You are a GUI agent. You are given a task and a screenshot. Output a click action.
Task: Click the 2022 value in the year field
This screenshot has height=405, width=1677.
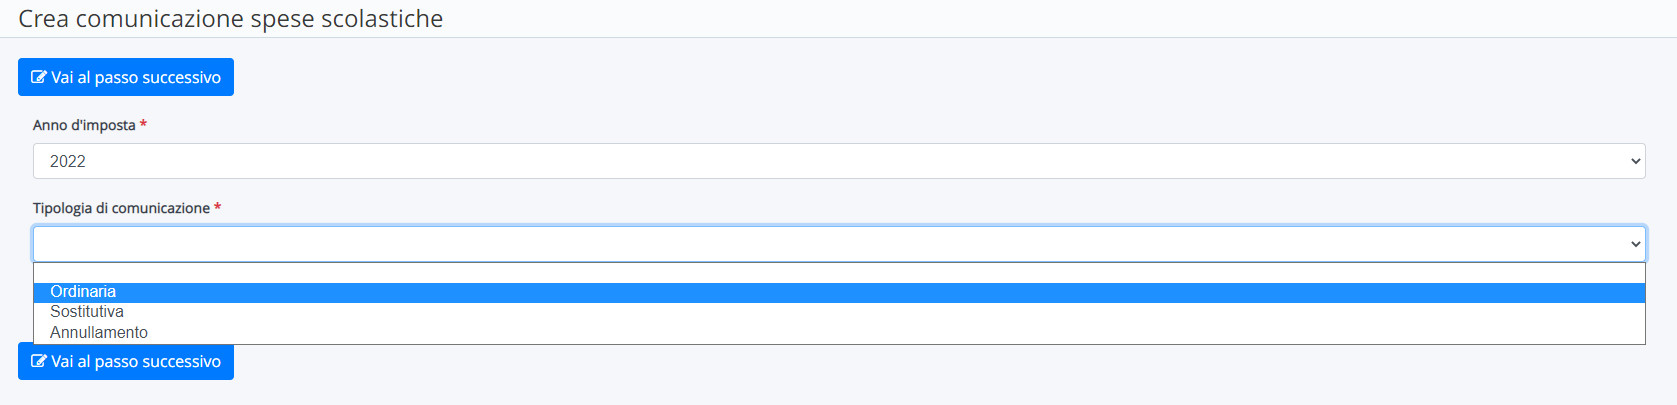68,161
